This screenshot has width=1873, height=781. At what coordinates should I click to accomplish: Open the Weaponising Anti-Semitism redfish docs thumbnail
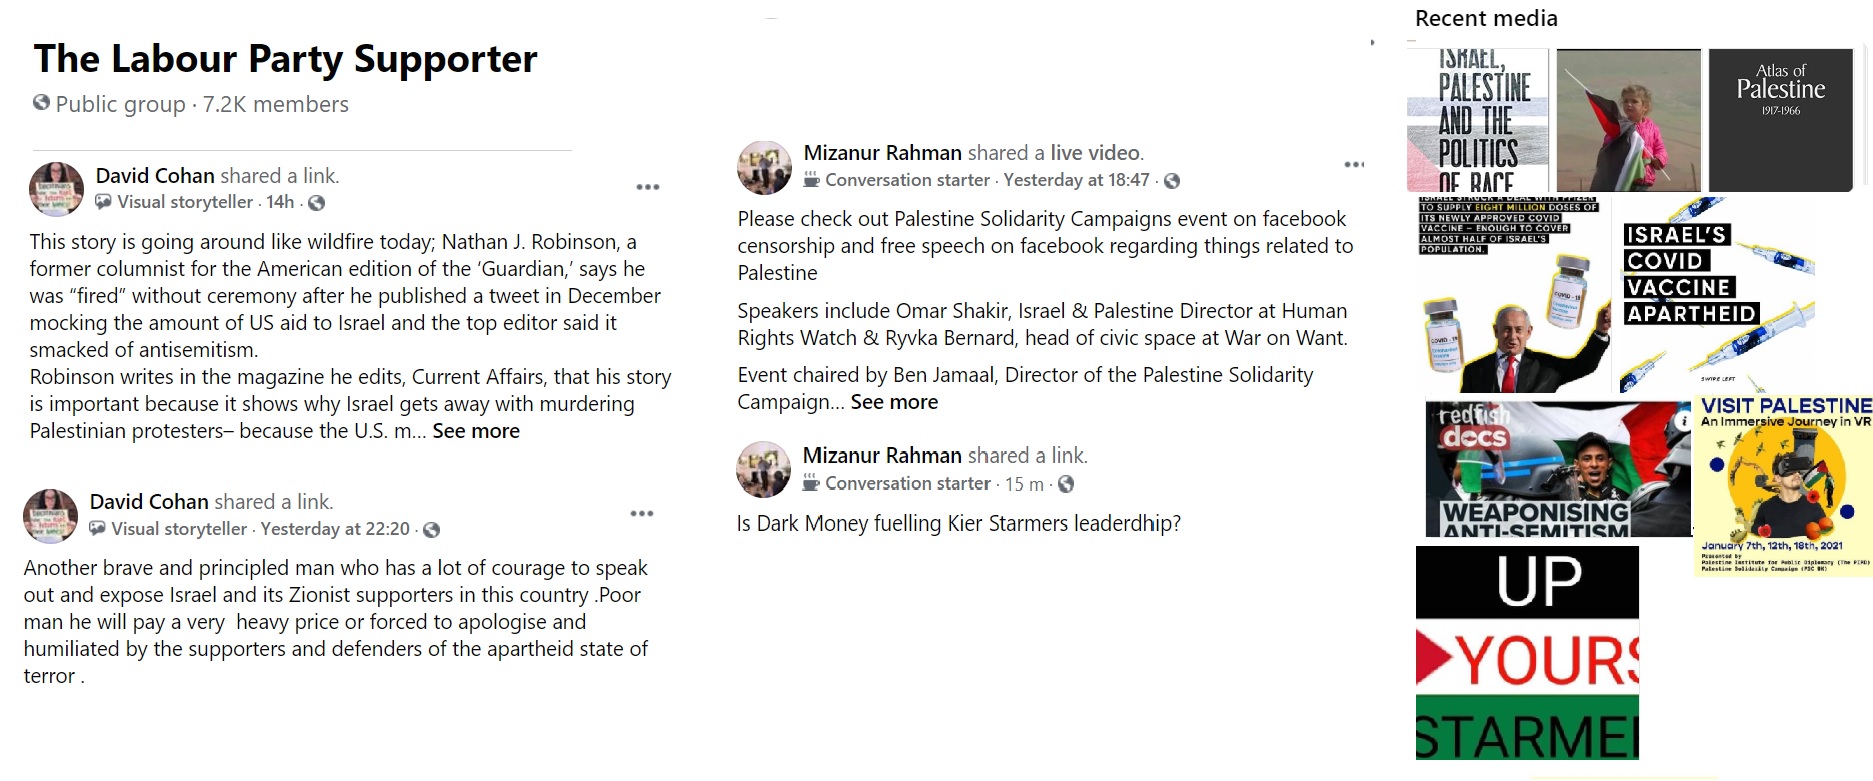[x=1555, y=469]
